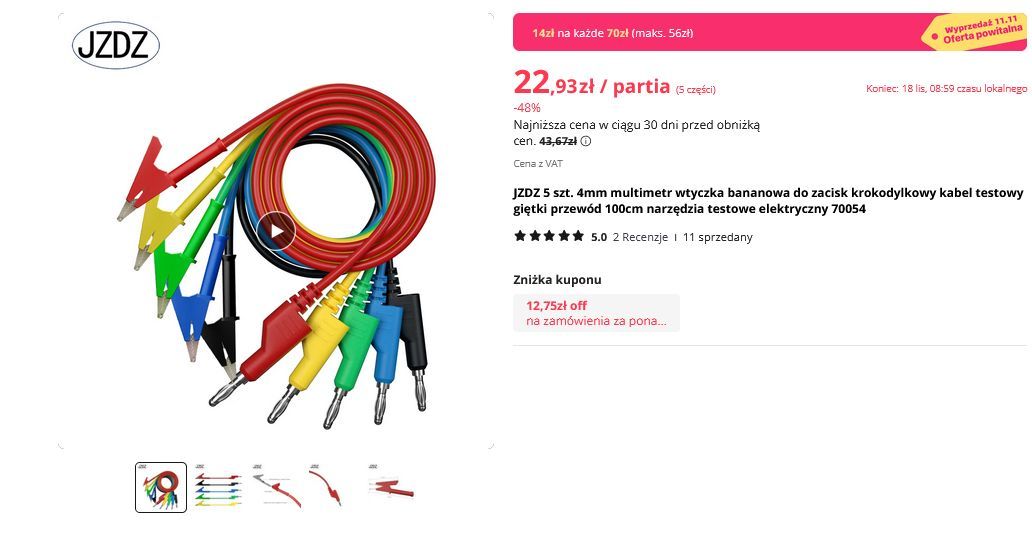
Task: Select the fourth thumbnail of red cable
Action: [333, 488]
